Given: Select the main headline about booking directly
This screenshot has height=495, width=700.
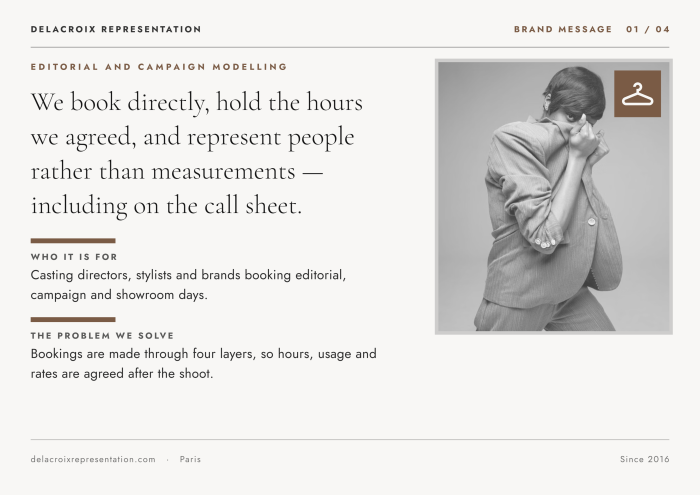Looking at the screenshot, I should tap(196, 154).
